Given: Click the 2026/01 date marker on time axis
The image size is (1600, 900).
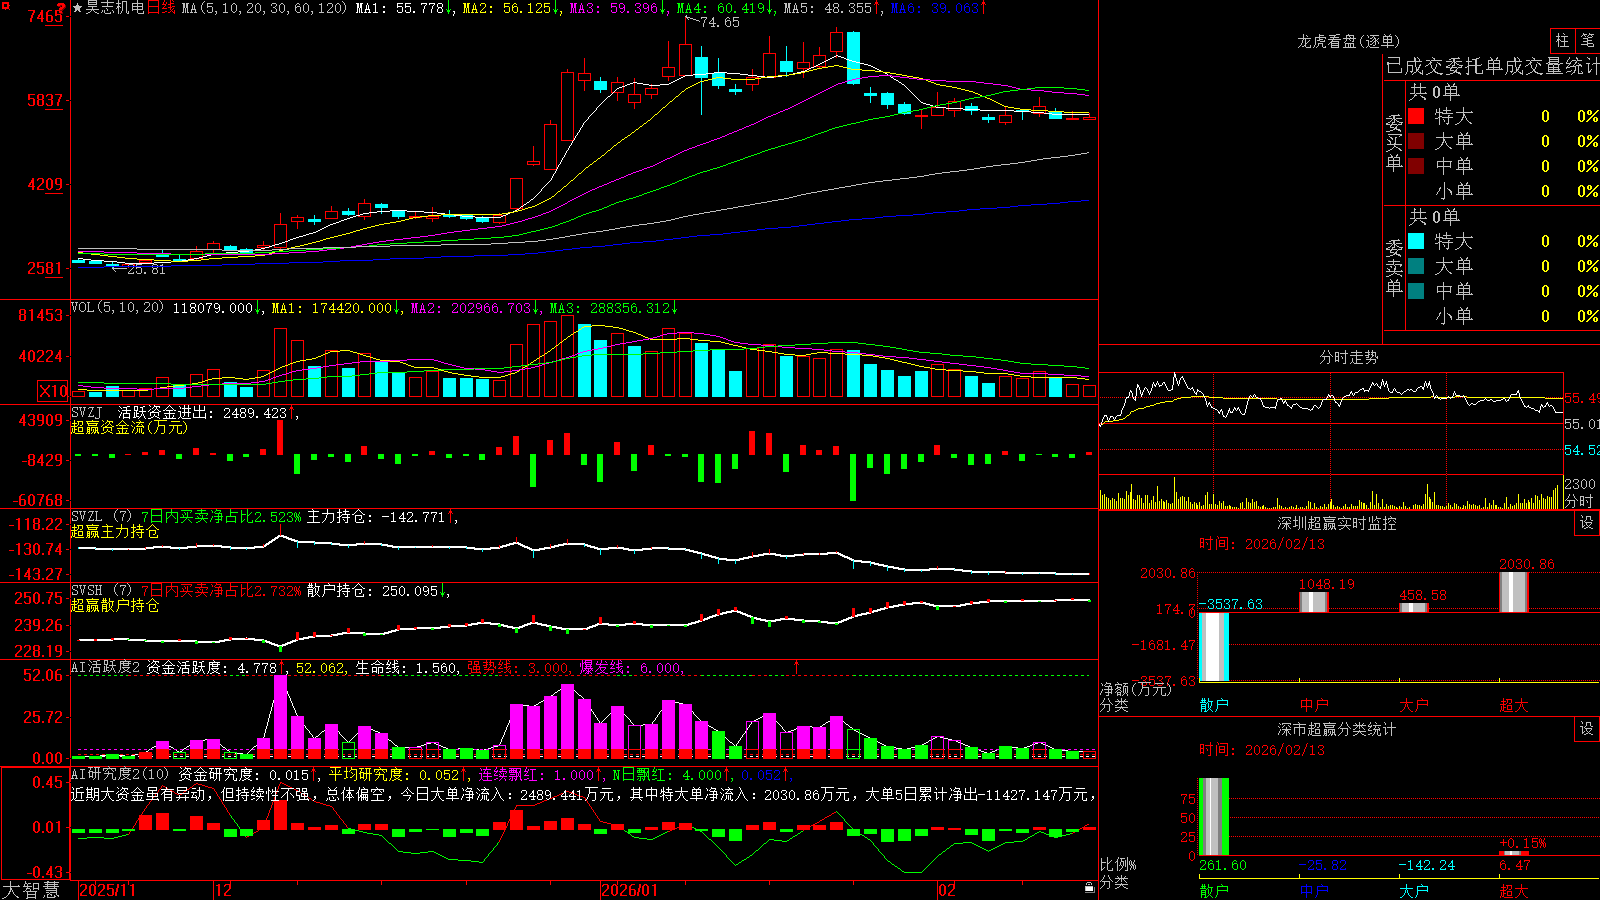Looking at the screenshot, I should coord(630,890).
